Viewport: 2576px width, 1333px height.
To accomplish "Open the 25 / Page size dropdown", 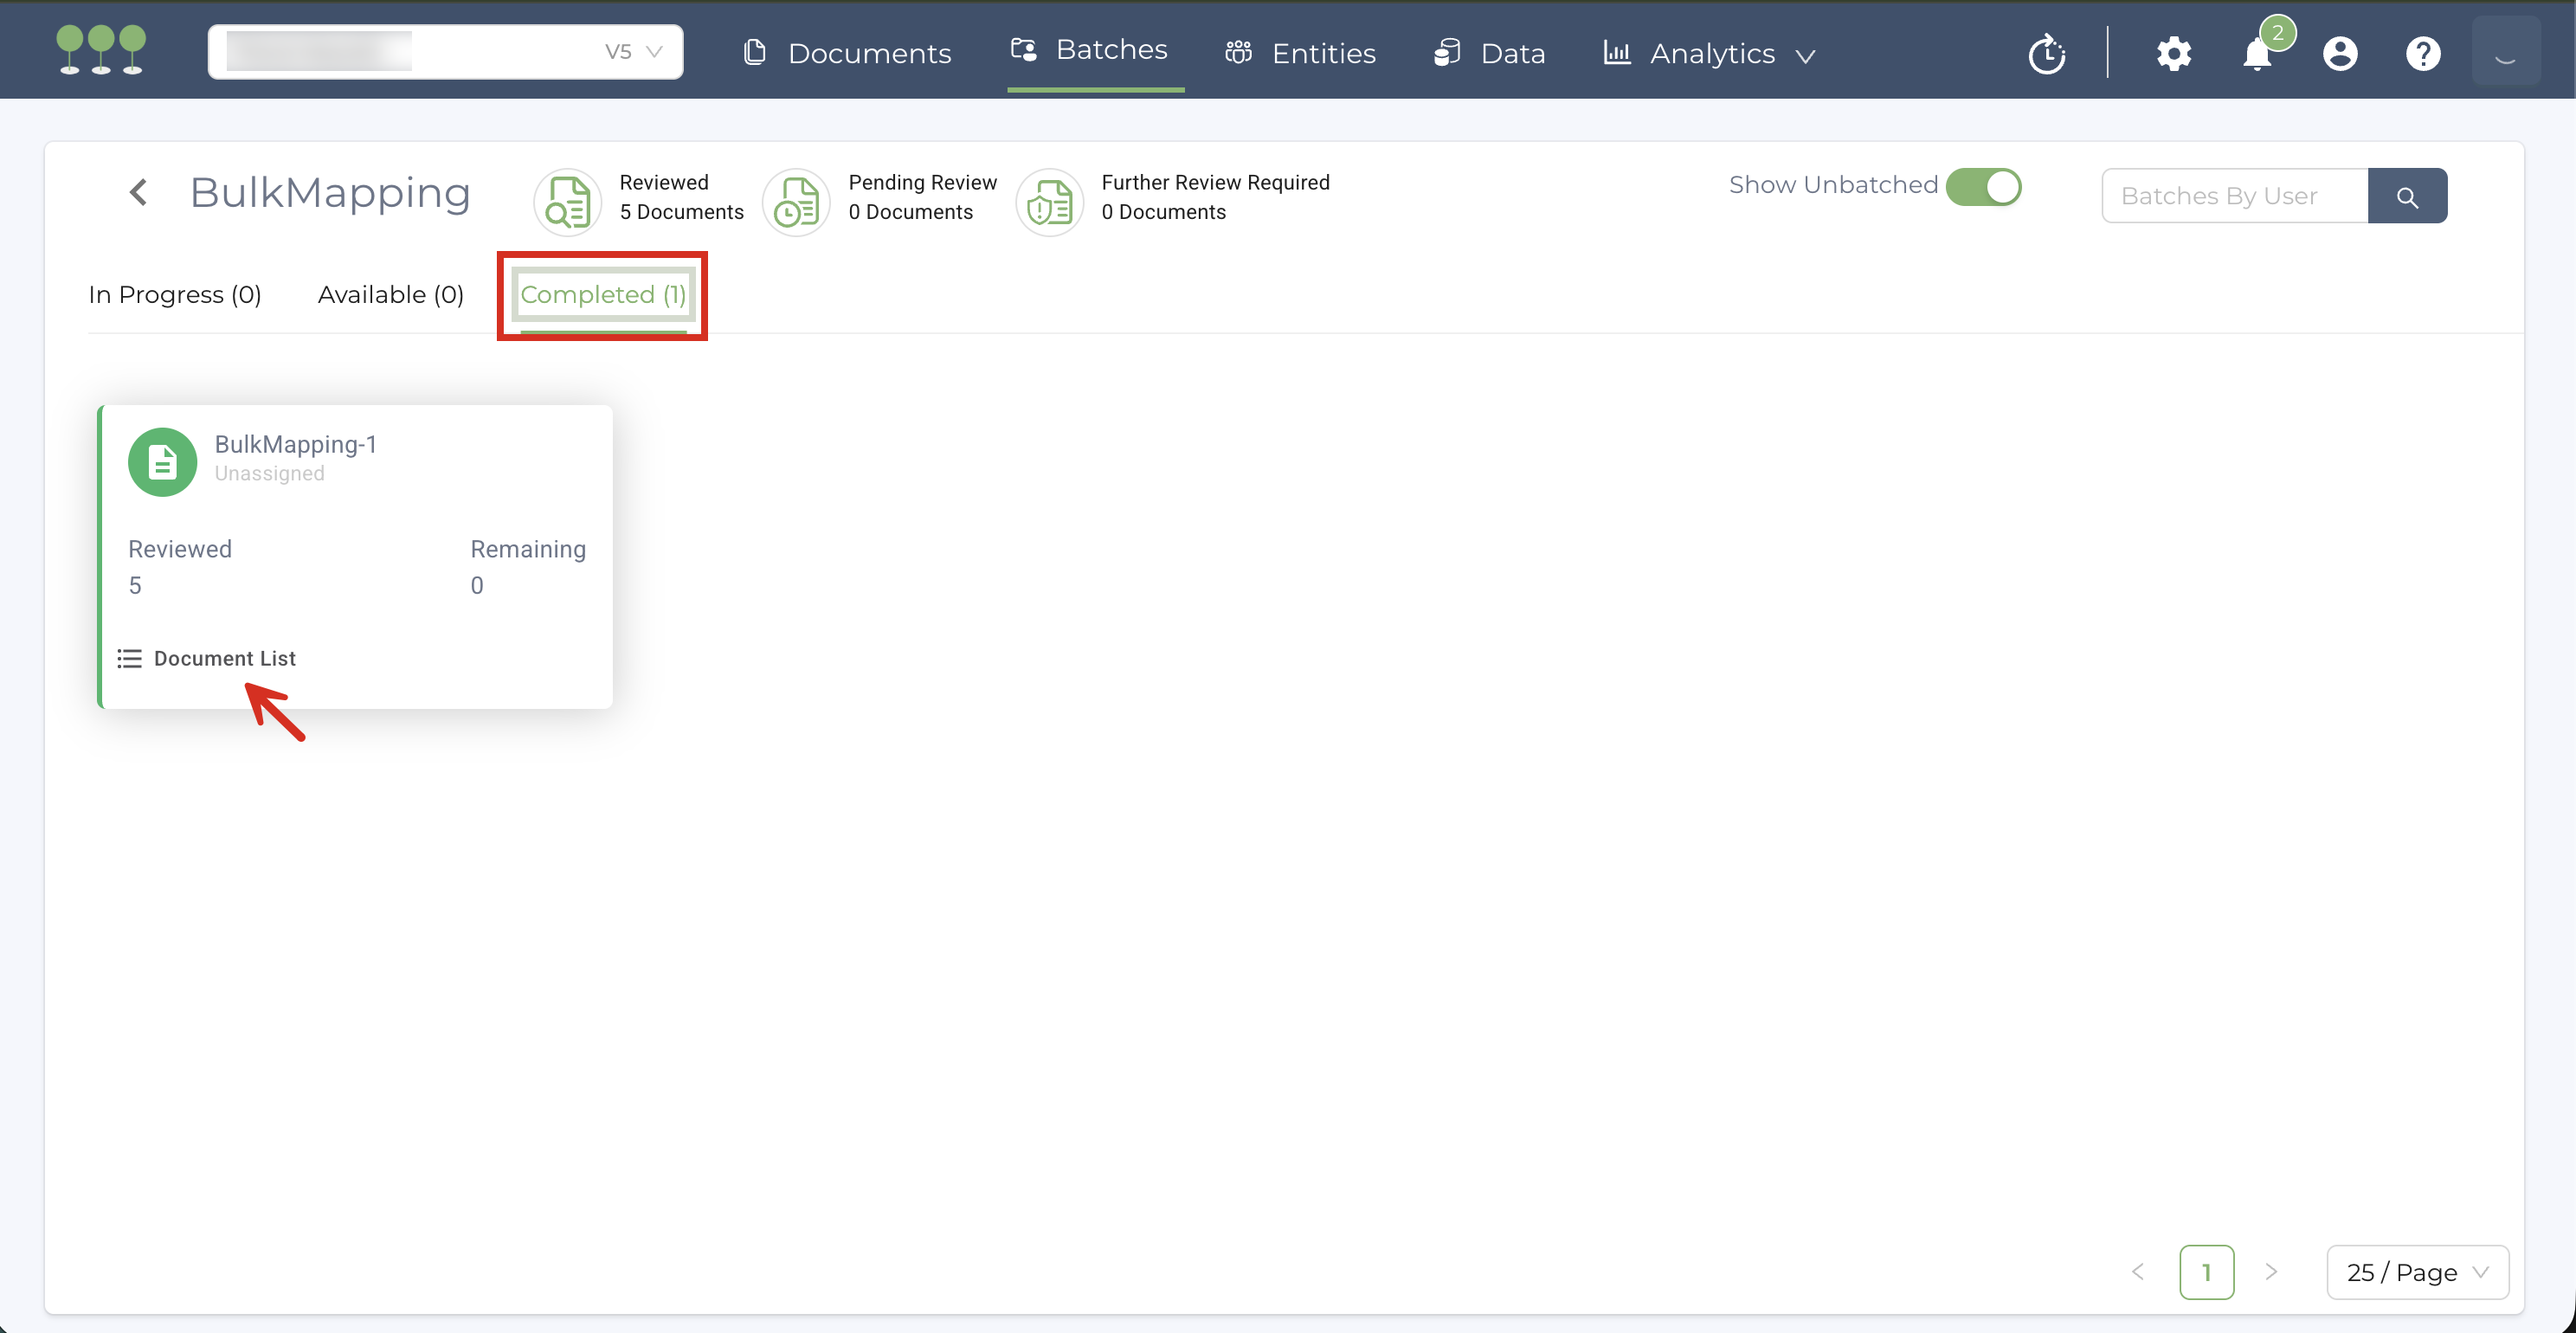I will tap(2417, 1272).
